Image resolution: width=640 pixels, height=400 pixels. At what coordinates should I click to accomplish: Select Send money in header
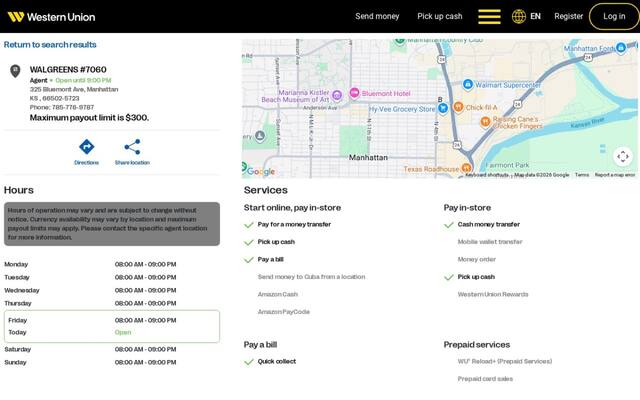(x=377, y=16)
